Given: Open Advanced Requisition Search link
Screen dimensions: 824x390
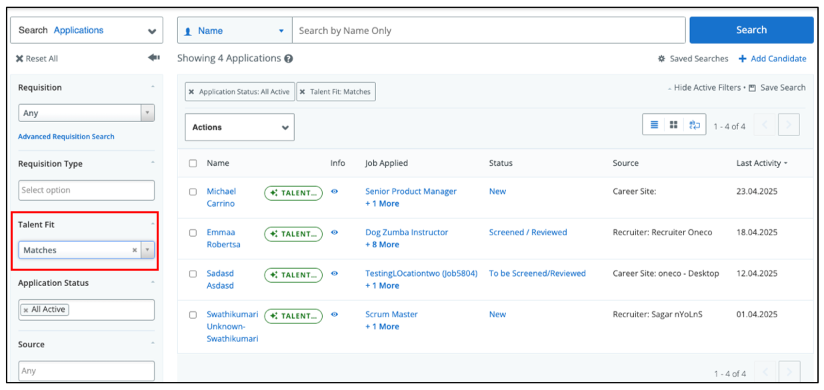Looking at the screenshot, I should click(66, 137).
